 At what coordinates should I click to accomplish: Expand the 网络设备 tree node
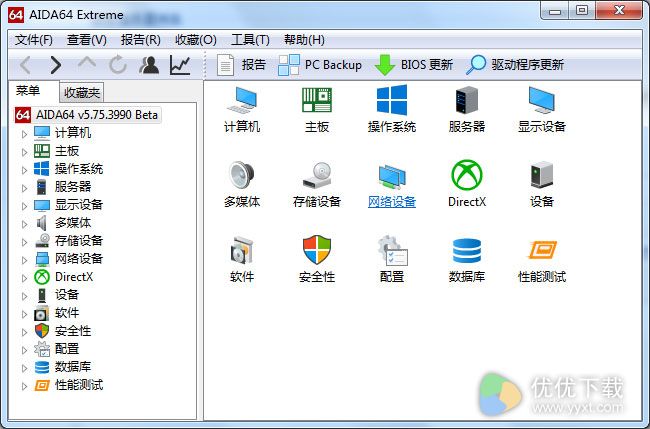pyautogui.click(x=24, y=260)
